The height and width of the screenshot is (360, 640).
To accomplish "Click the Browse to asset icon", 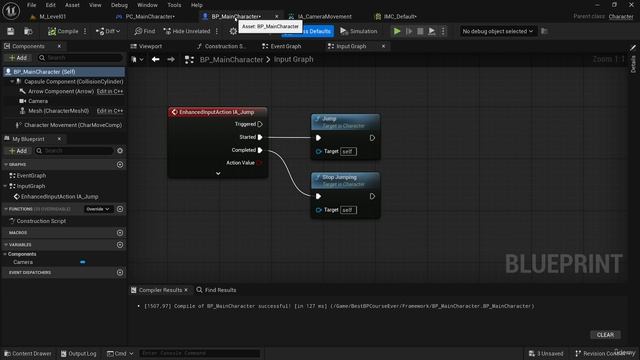I will (x=28, y=31).
